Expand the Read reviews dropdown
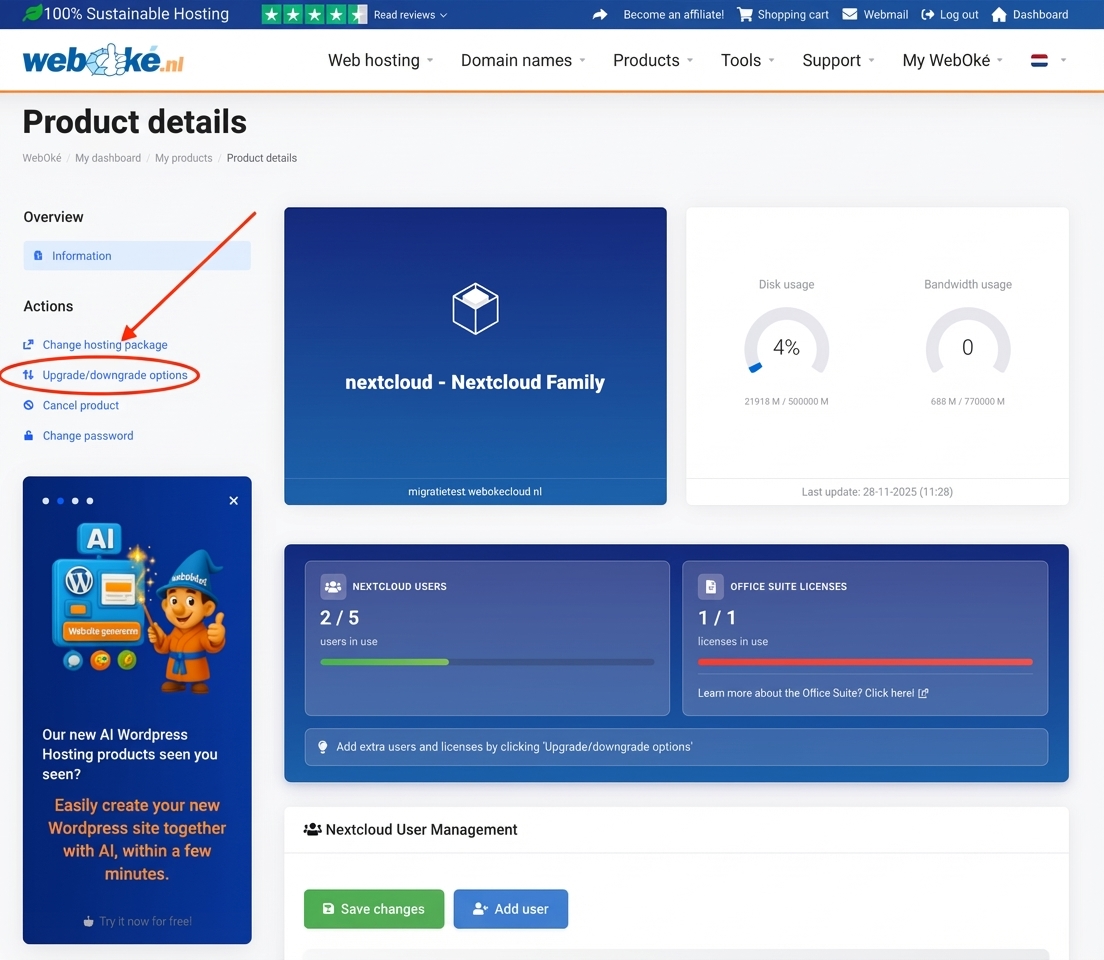1104x960 pixels. point(410,15)
